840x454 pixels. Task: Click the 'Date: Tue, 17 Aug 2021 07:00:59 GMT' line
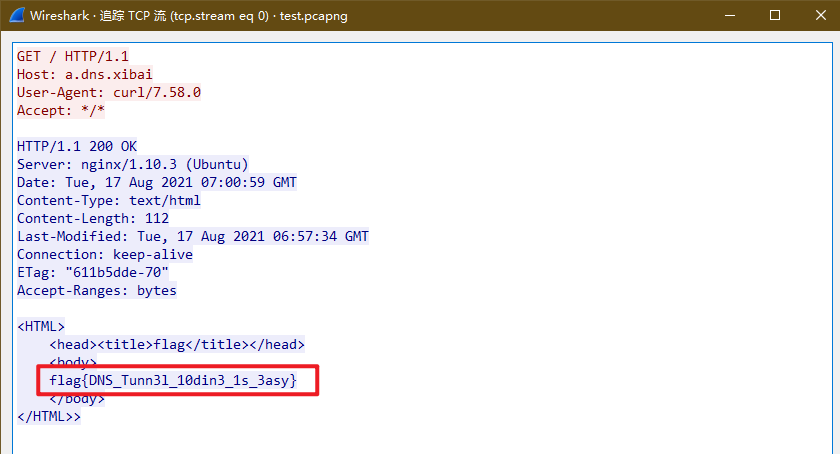156,182
